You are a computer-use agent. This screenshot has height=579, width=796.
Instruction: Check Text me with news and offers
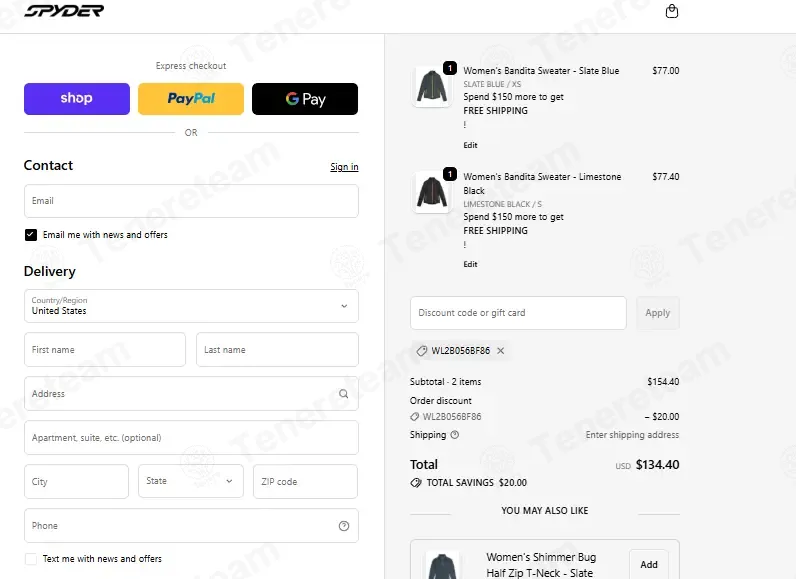point(31,559)
